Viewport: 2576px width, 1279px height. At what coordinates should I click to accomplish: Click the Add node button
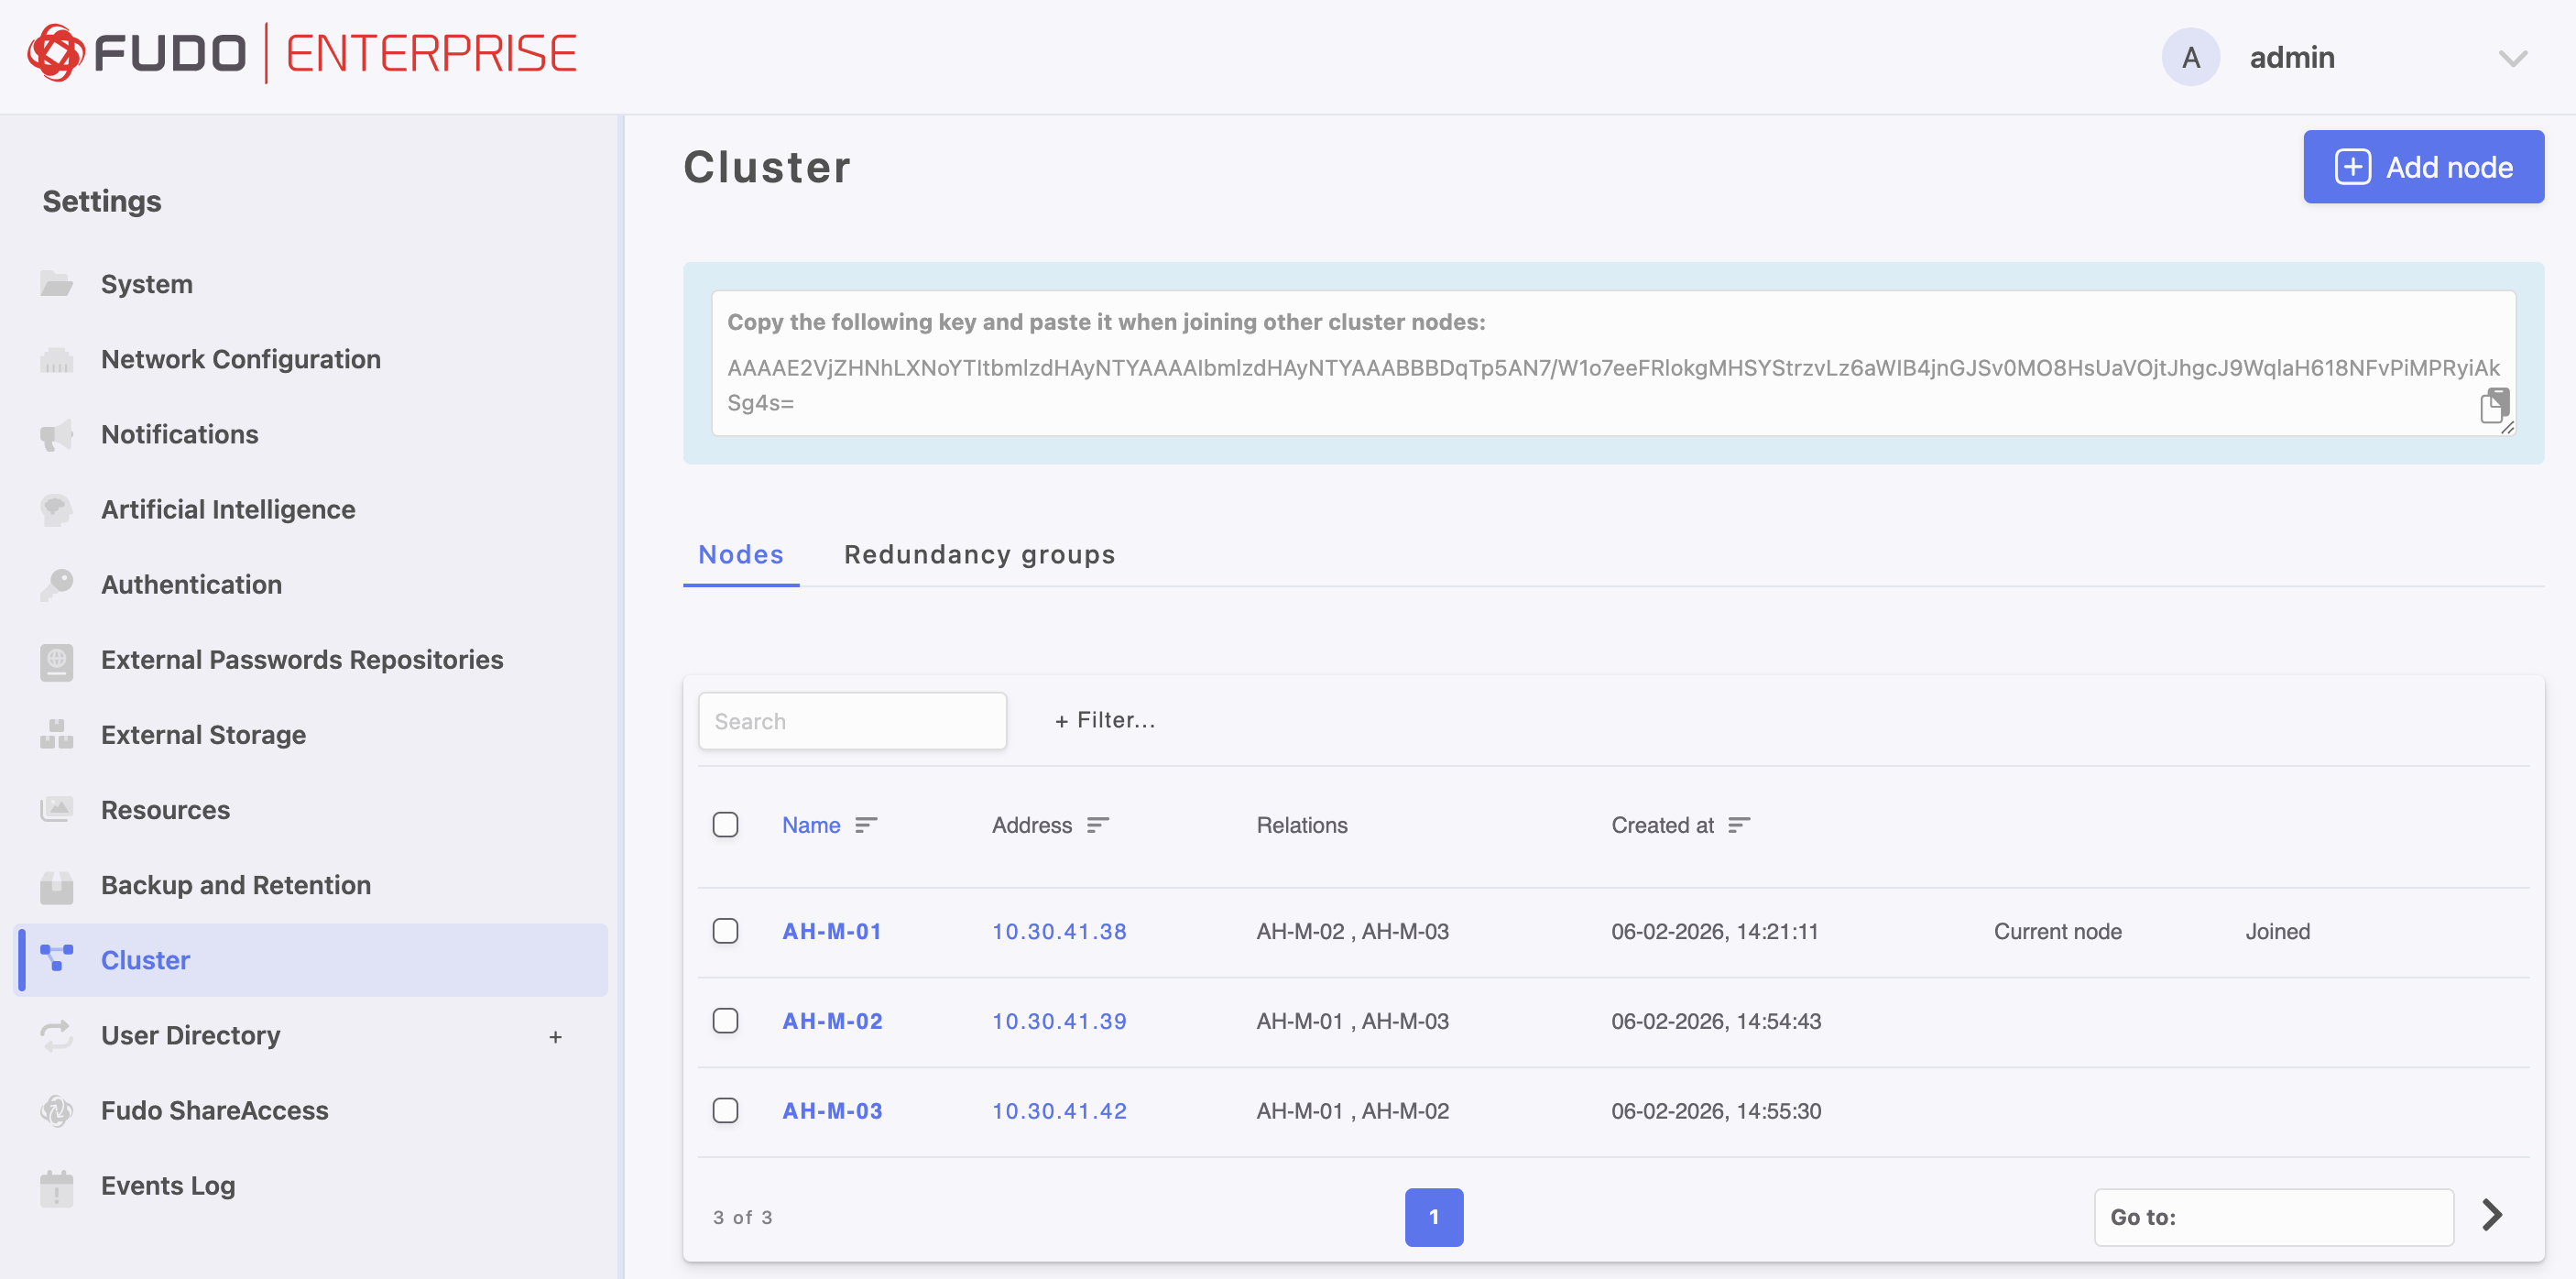coord(2423,167)
